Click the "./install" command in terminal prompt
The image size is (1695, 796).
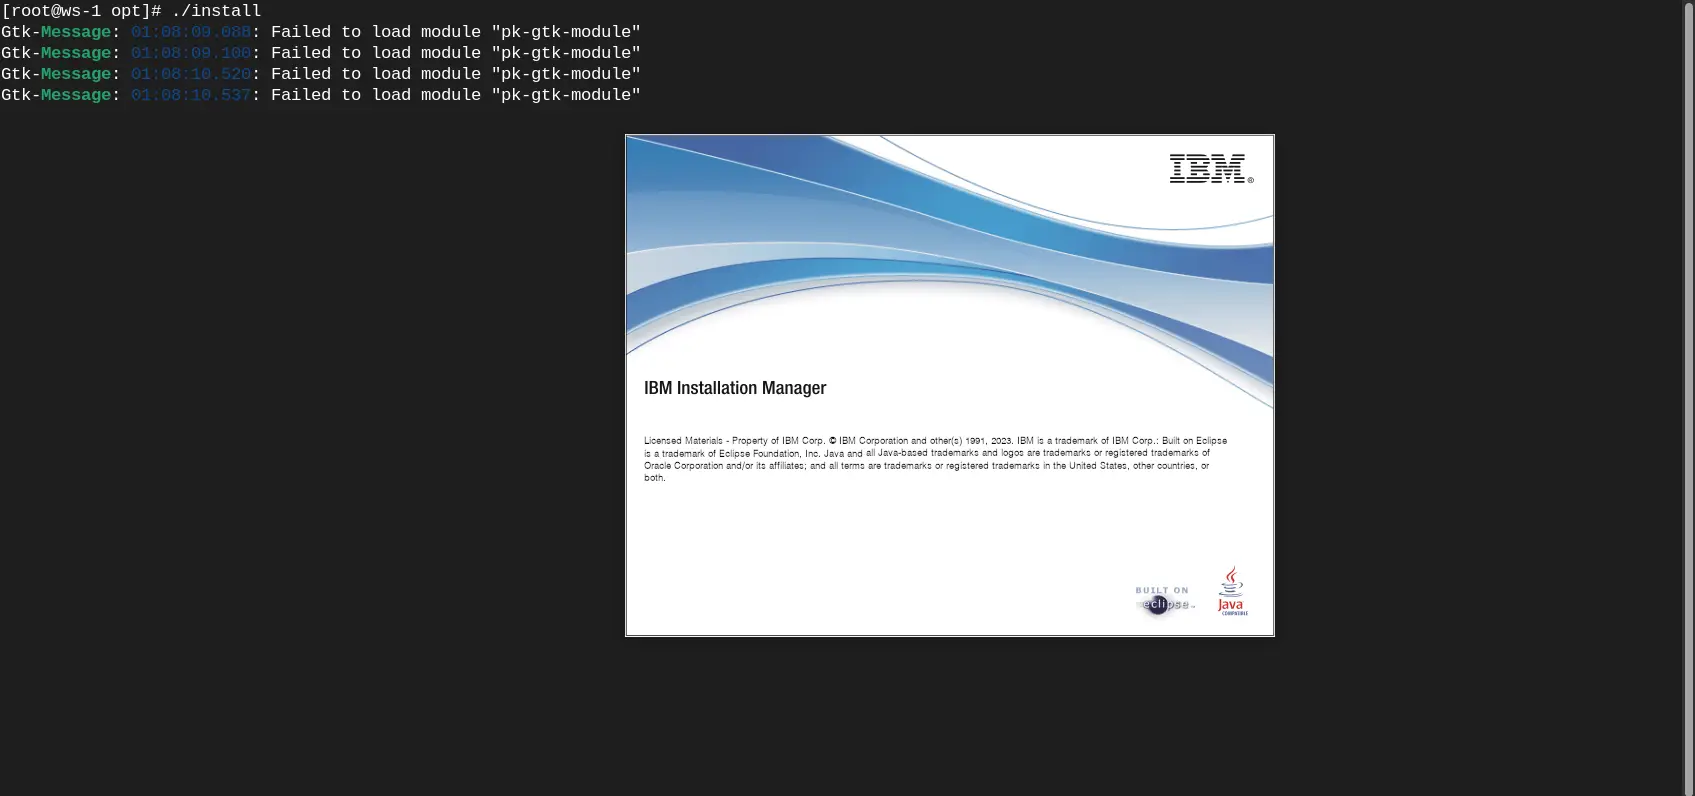pyautogui.click(x=216, y=11)
